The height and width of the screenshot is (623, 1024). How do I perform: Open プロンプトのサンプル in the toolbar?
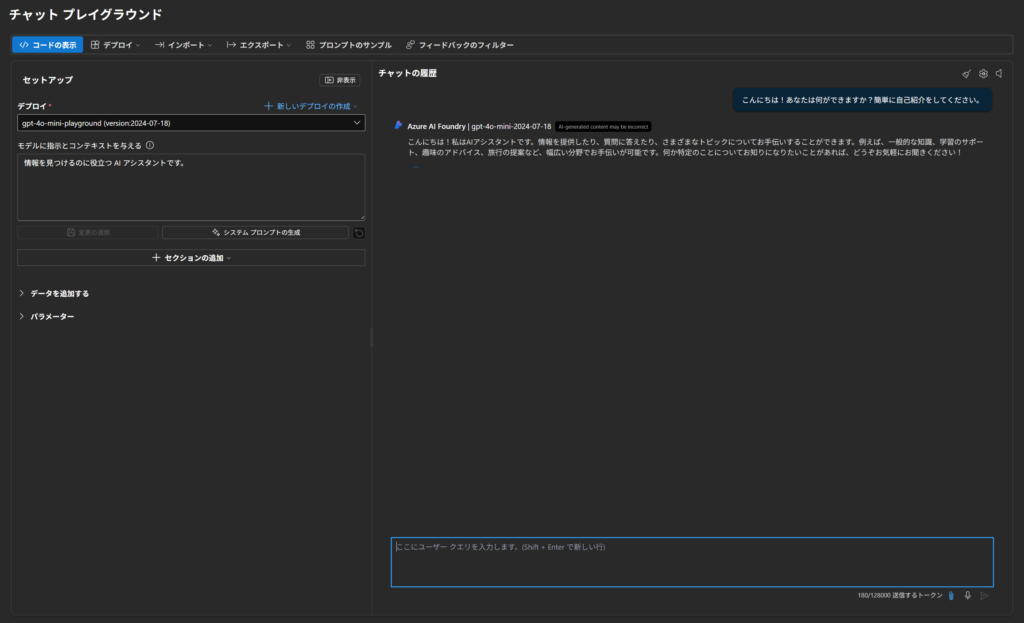tap(348, 45)
